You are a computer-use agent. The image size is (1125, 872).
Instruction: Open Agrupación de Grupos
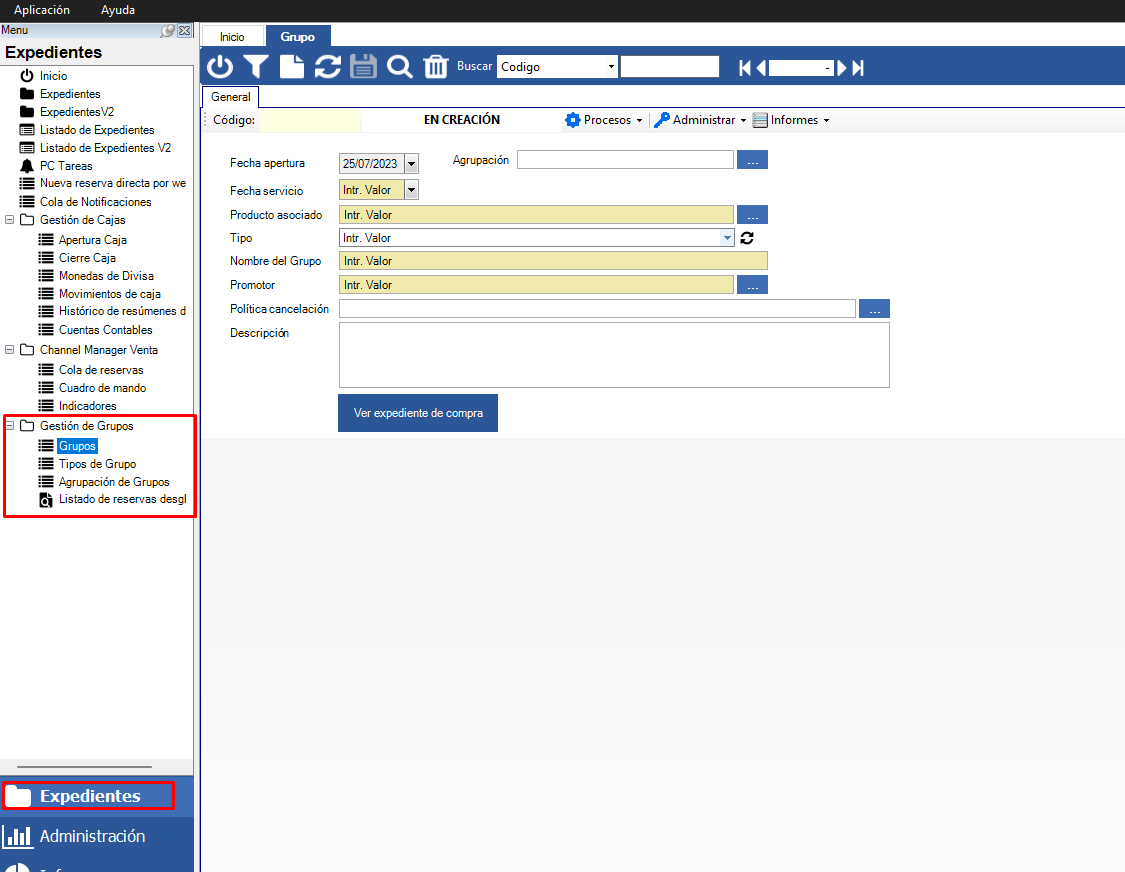114,482
